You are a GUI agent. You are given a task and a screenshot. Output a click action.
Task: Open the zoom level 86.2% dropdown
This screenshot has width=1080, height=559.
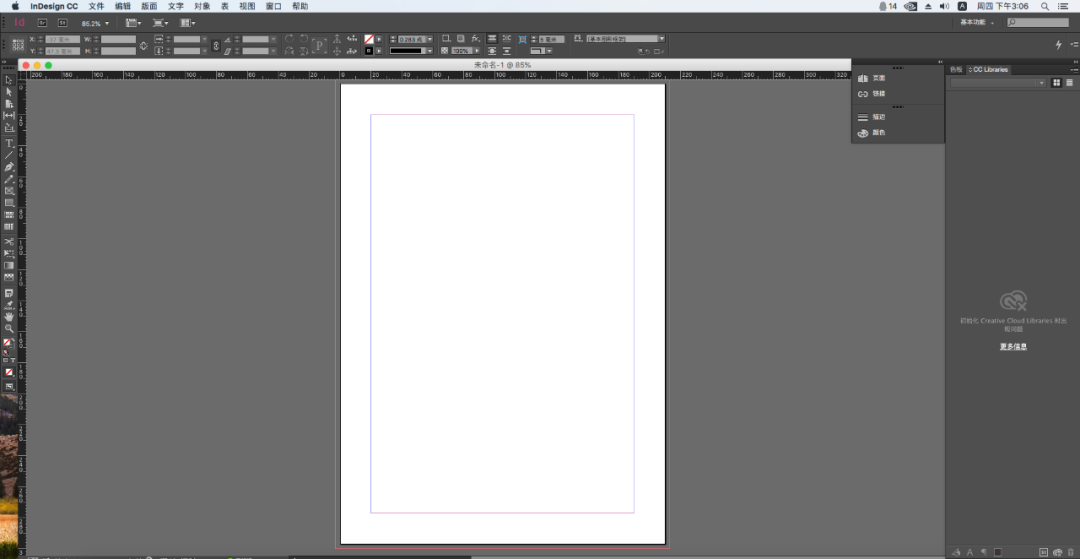[x=107, y=23]
